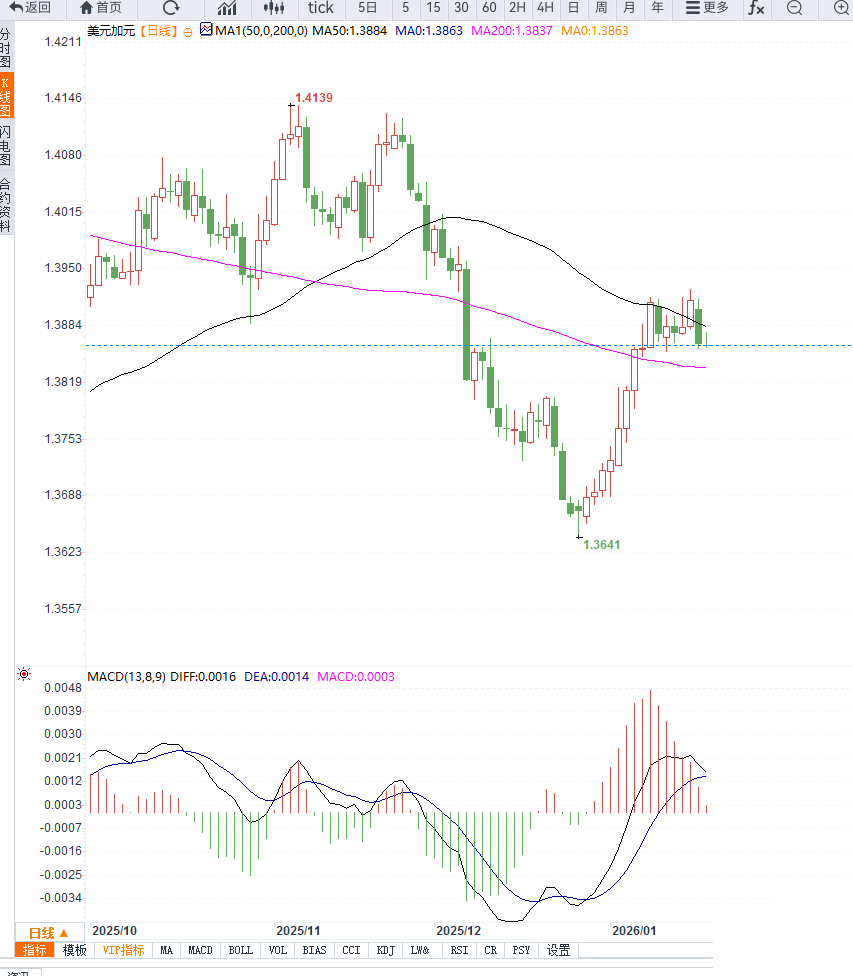The width and height of the screenshot is (853, 976).
Task: Switch to the tick chart interval
Action: click(320, 8)
